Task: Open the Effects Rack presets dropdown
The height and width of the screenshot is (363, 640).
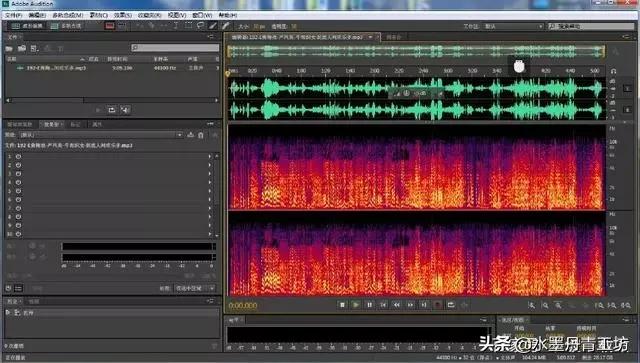Action: (x=100, y=135)
